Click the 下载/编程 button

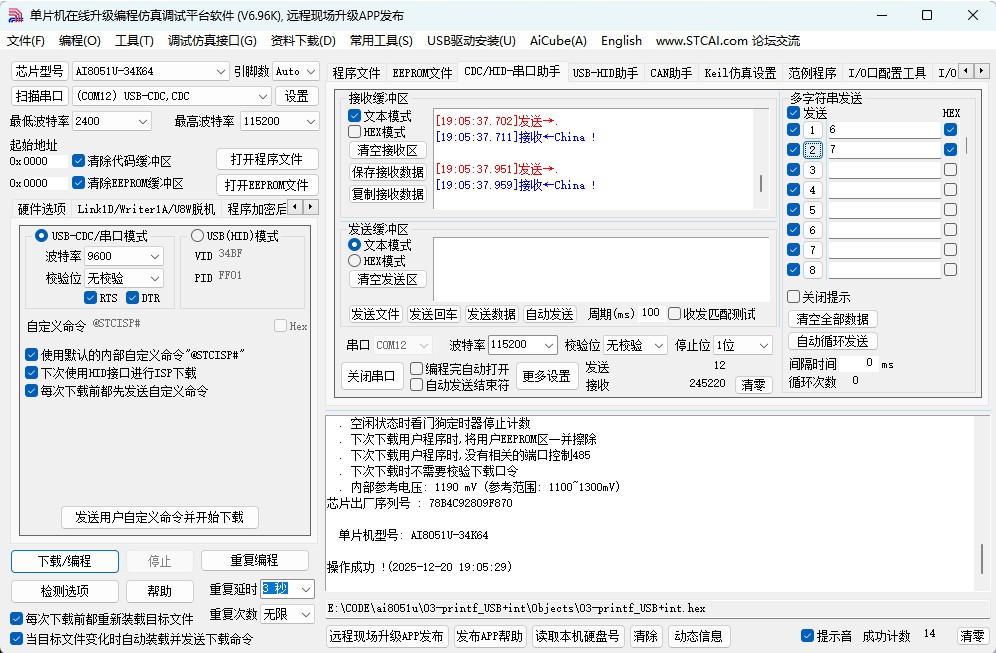(64, 561)
